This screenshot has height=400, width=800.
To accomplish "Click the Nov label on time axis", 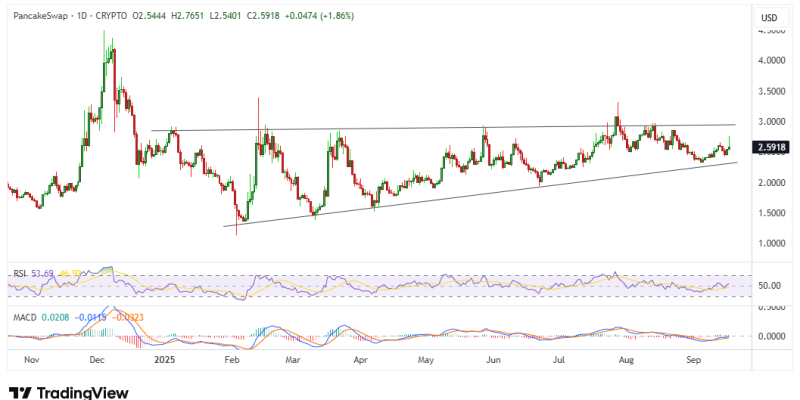I will (32, 360).
